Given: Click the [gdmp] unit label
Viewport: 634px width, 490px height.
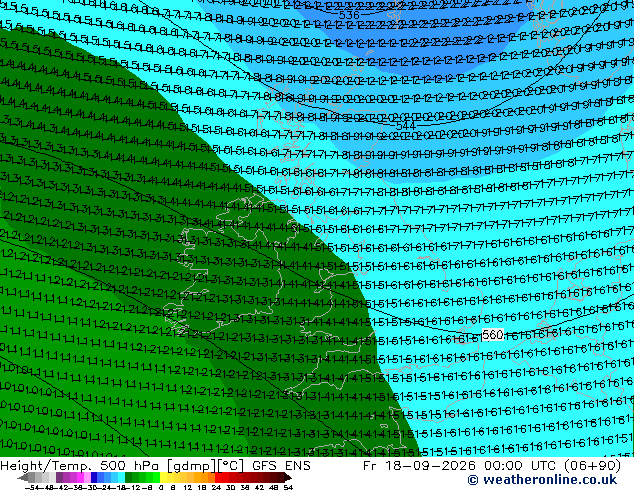Looking at the screenshot, I should 190,466.
